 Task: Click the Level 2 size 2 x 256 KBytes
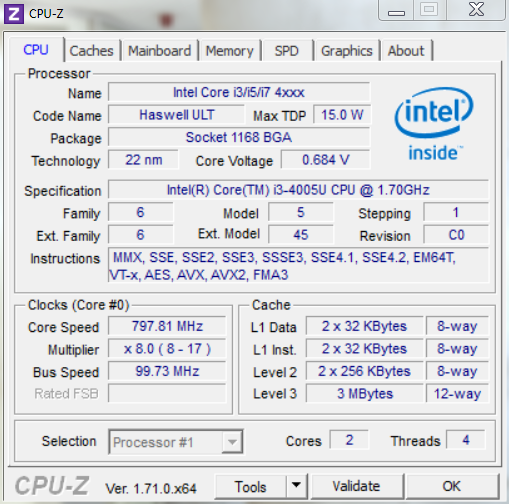(364, 371)
